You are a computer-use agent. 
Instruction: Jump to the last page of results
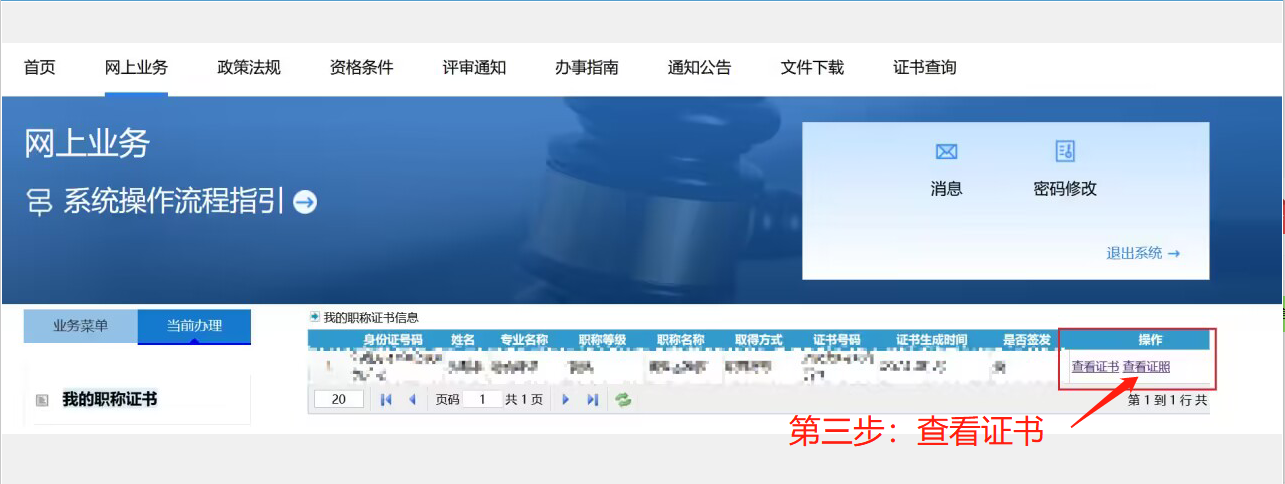pos(592,400)
